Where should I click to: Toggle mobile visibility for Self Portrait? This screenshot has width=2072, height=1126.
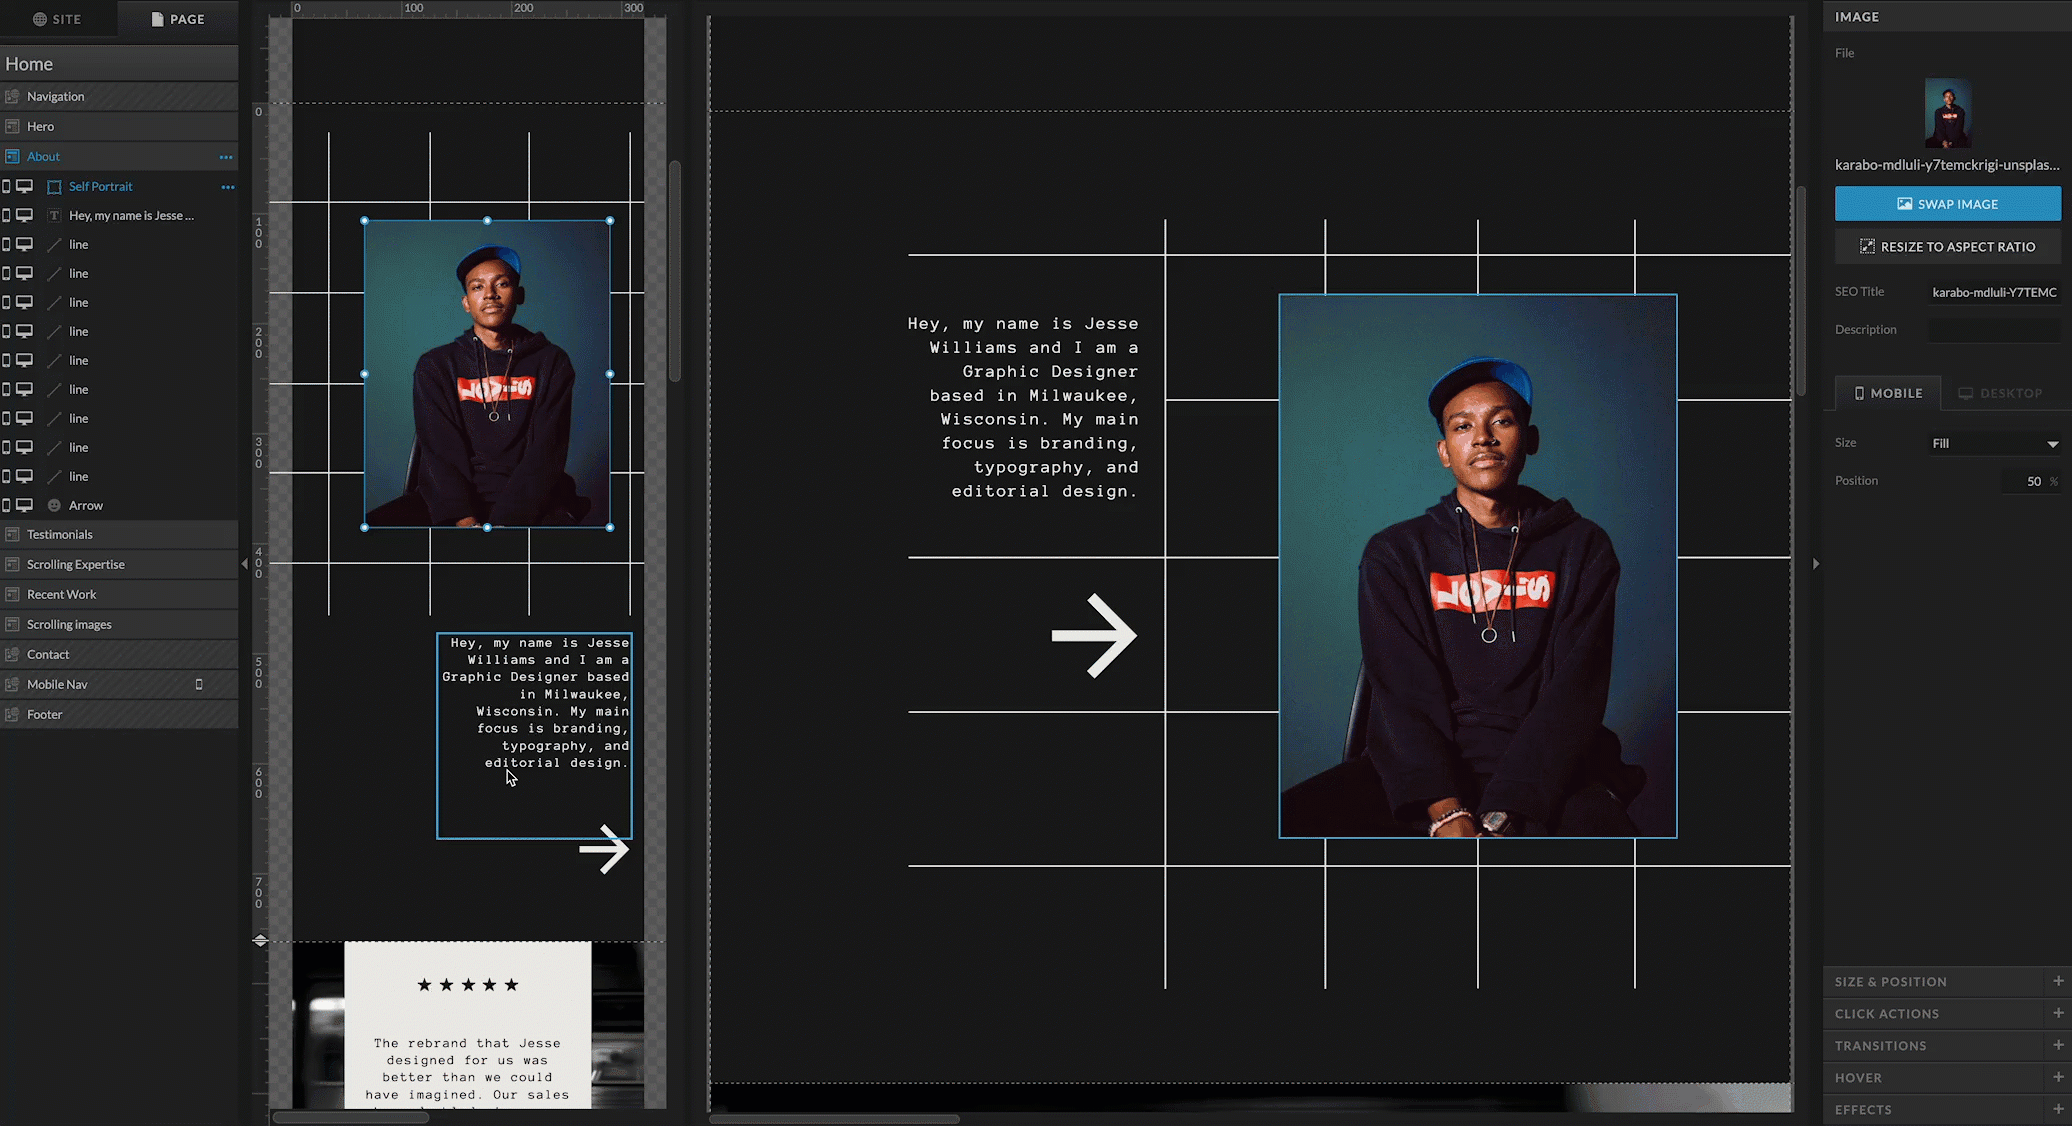pyautogui.click(x=7, y=187)
